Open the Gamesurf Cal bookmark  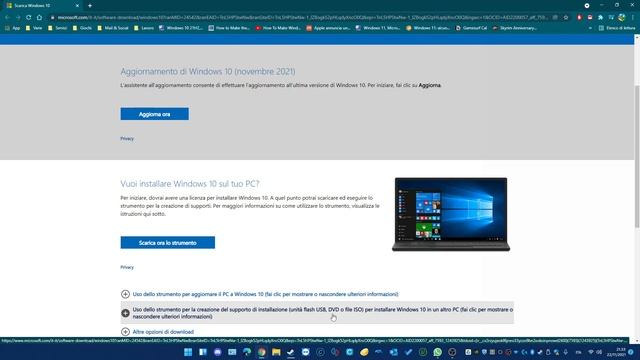pos(471,28)
